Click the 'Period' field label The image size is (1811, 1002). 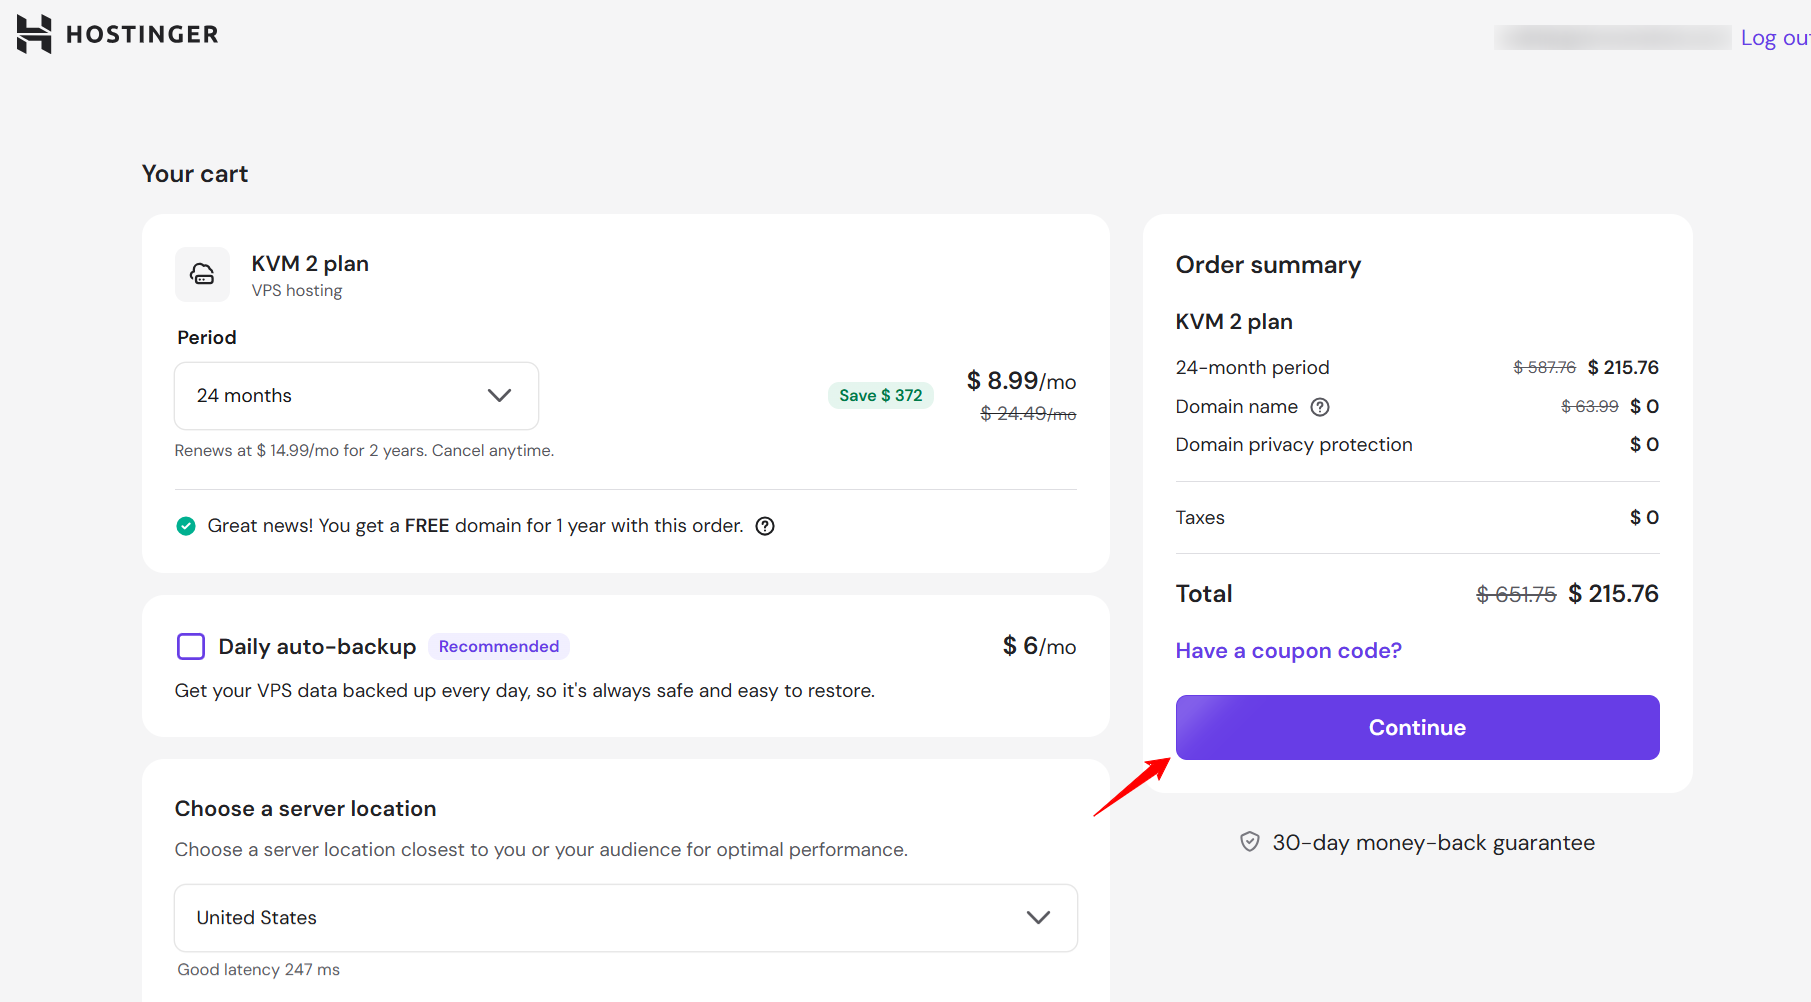point(207,338)
